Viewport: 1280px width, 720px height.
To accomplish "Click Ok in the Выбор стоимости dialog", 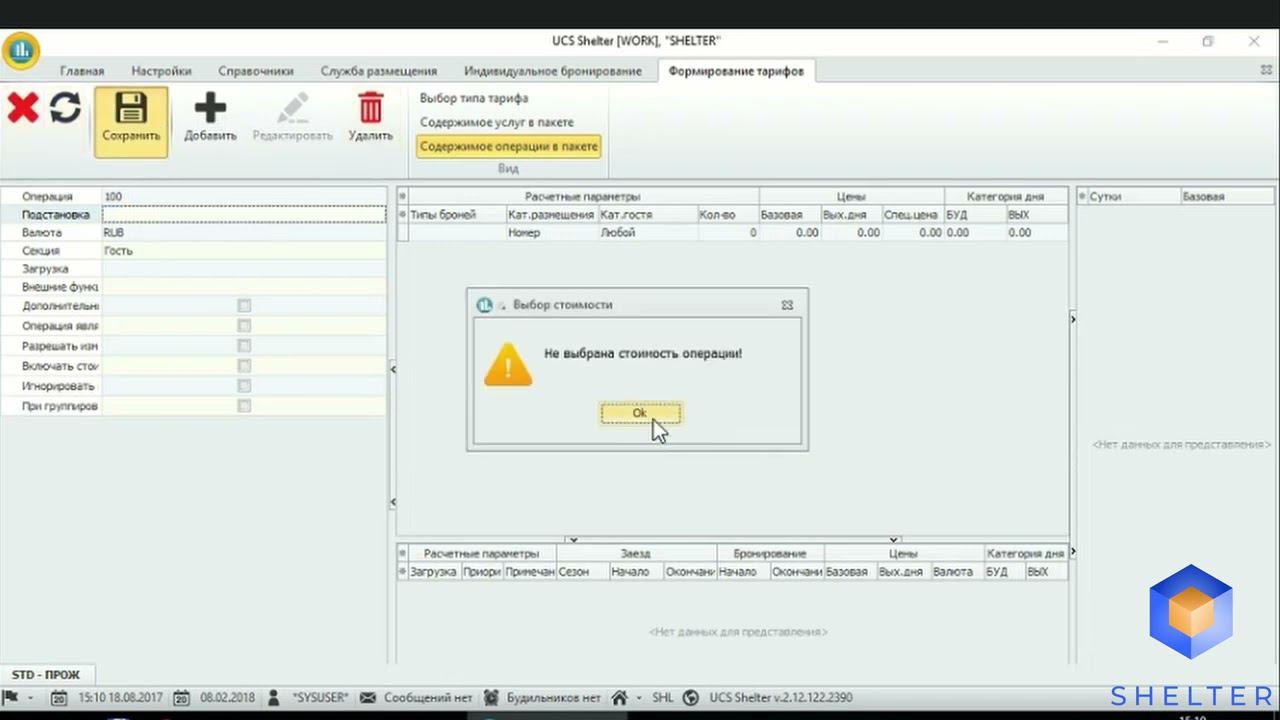I will (x=640, y=413).
